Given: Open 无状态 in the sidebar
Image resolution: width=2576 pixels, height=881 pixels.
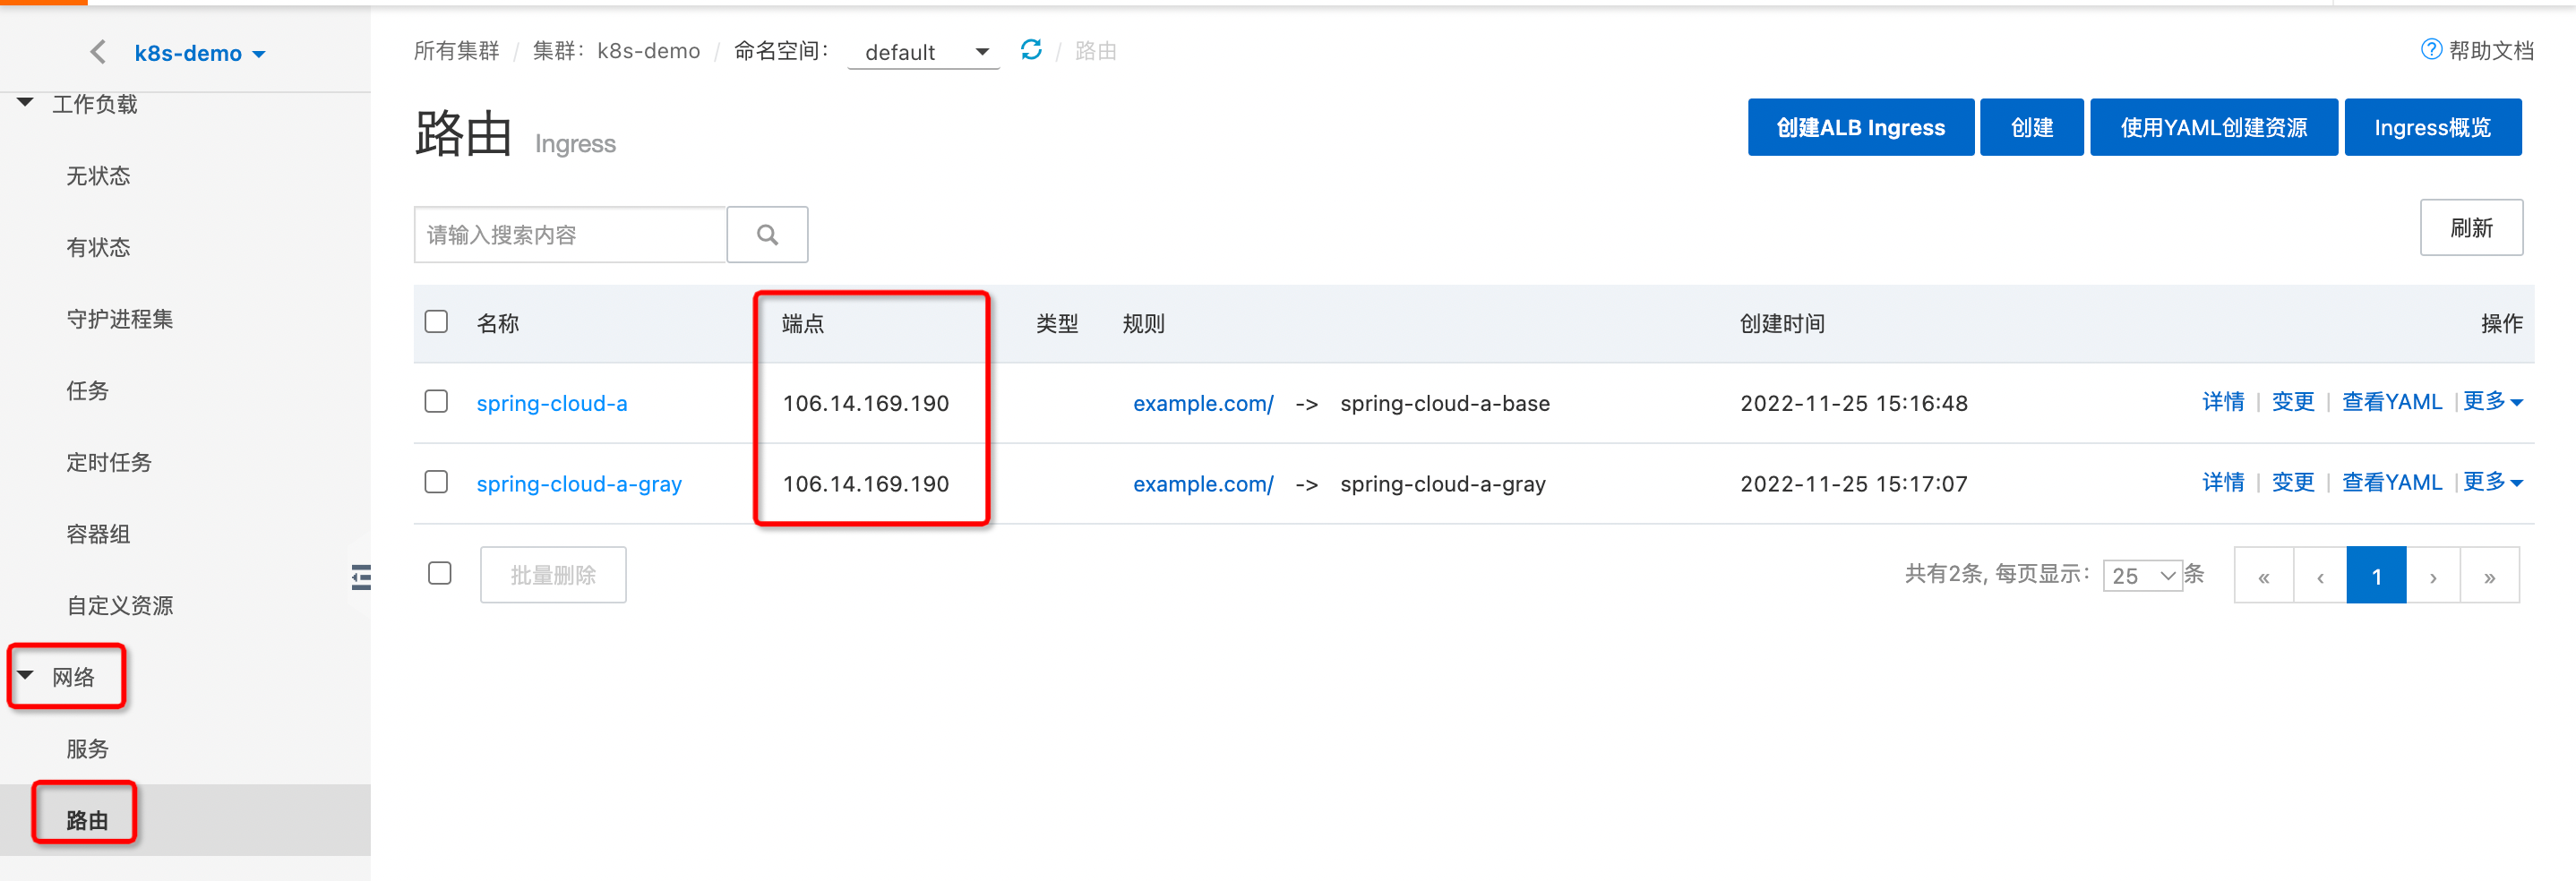Looking at the screenshot, I should click(98, 176).
